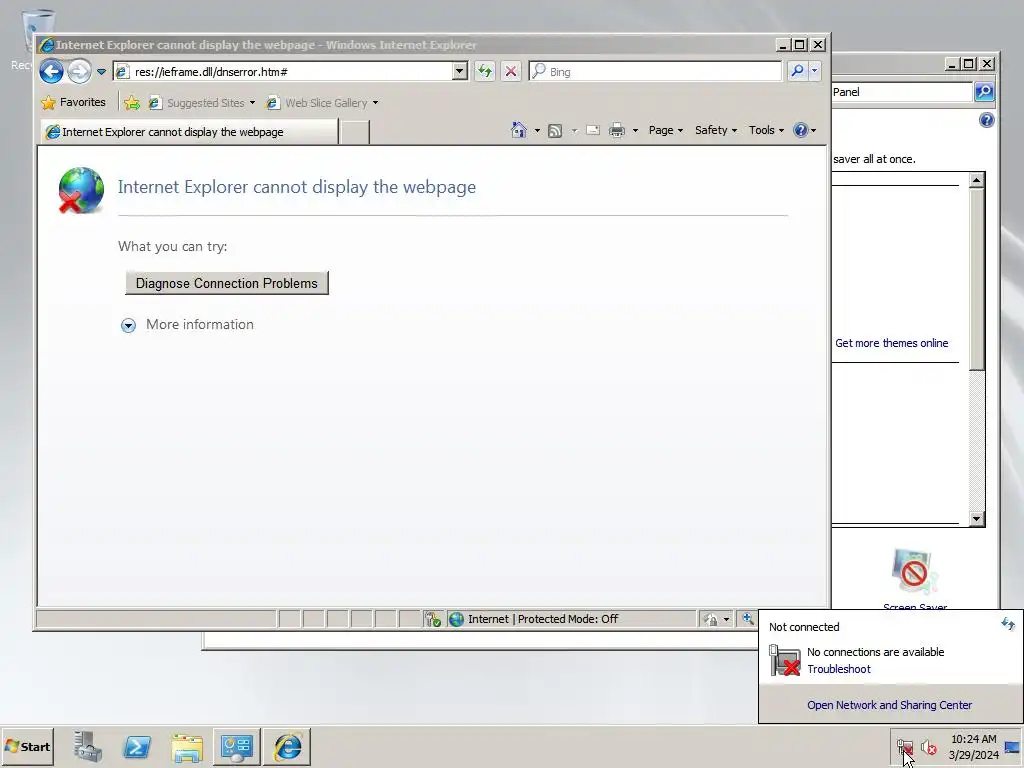Click the Control Panel help icon
Image resolution: width=1024 pixels, height=768 pixels.
click(987, 120)
